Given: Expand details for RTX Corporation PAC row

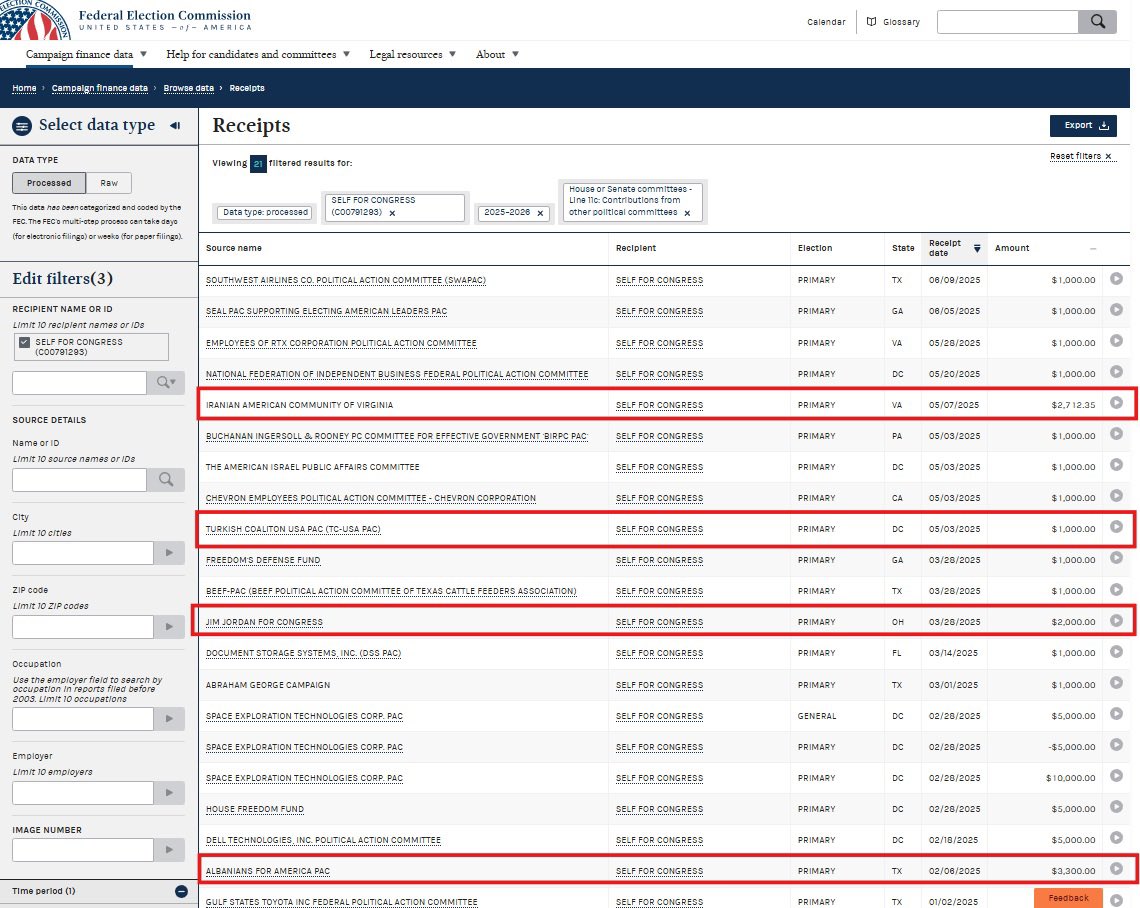Looking at the screenshot, I should point(1116,341).
